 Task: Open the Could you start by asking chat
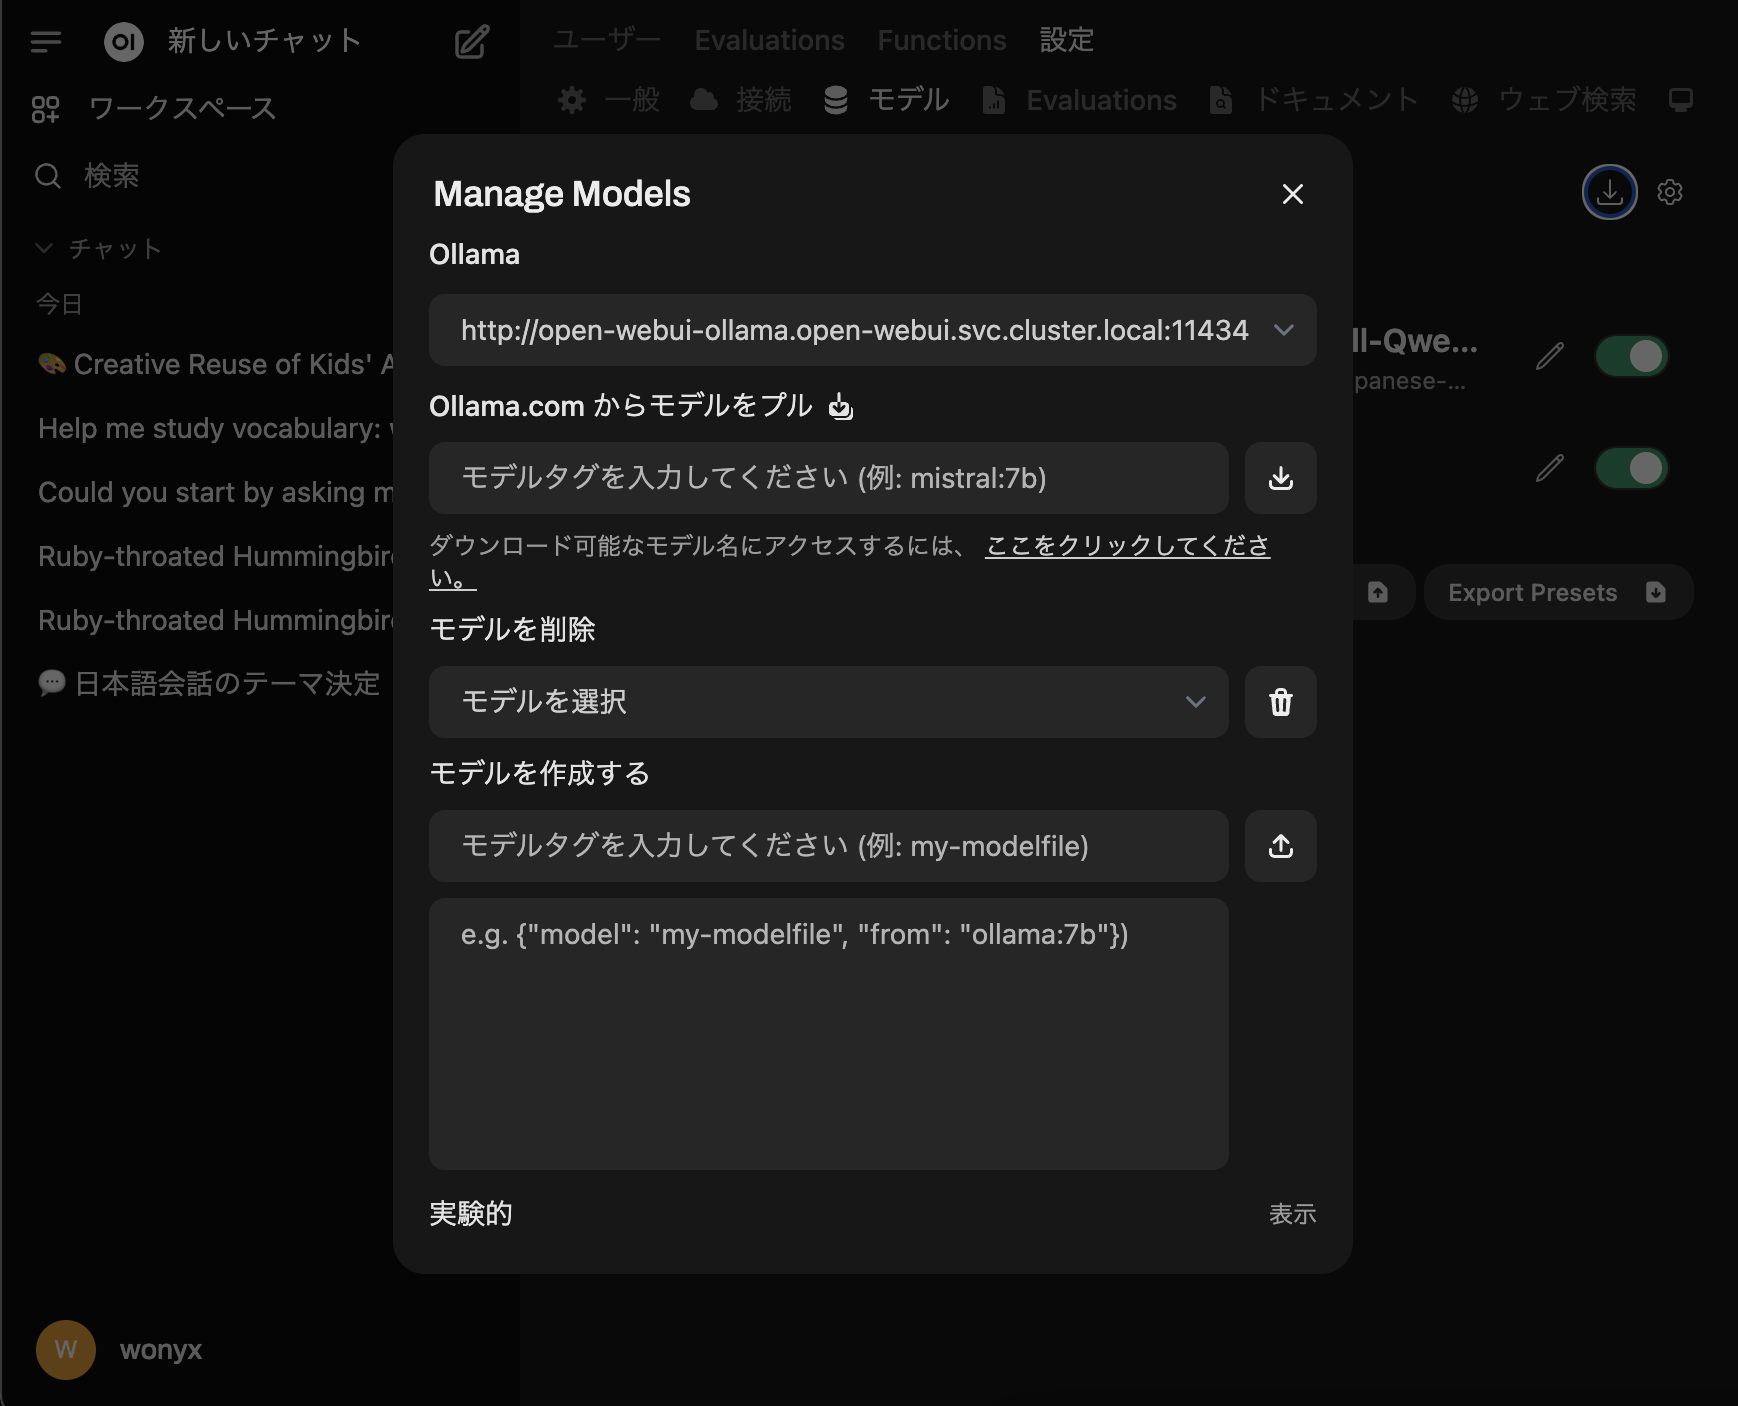click(215, 492)
